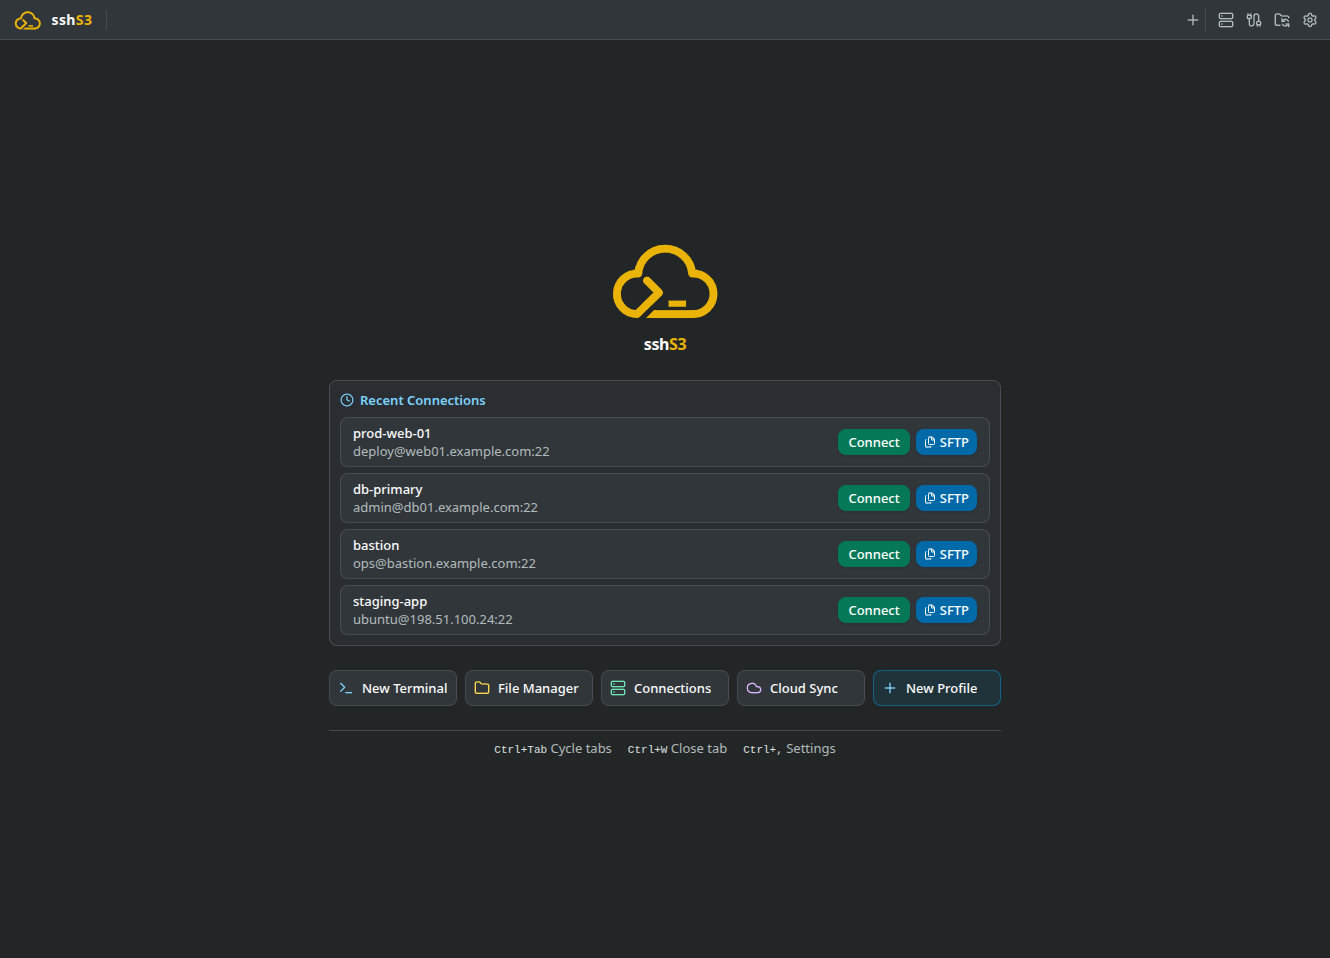Select the prod-web-01 connection name
1330x958 pixels.
point(392,433)
